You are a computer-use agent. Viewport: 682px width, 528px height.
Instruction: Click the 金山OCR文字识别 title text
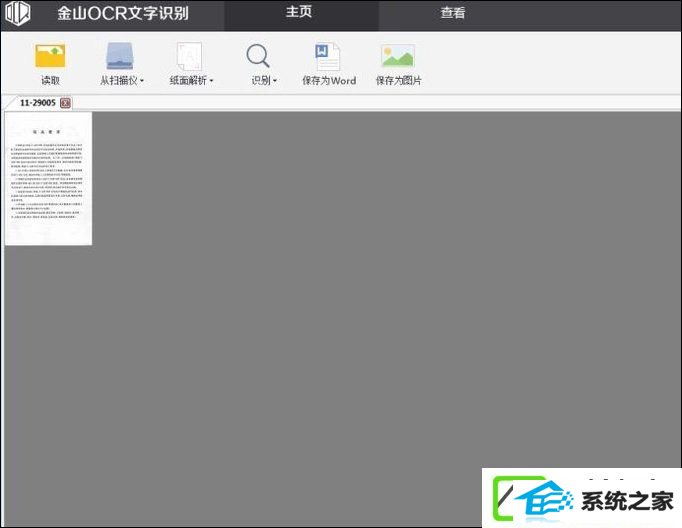123,13
